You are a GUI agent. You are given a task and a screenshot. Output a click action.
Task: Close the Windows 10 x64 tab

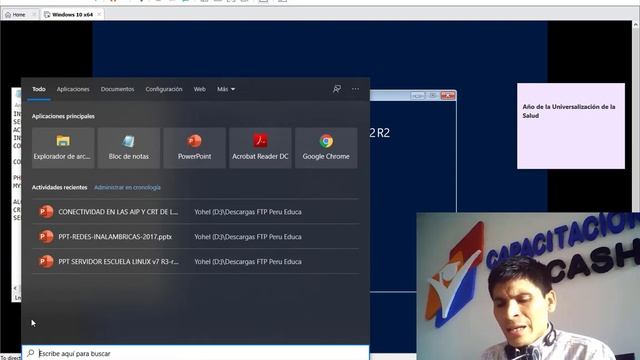[99, 14]
